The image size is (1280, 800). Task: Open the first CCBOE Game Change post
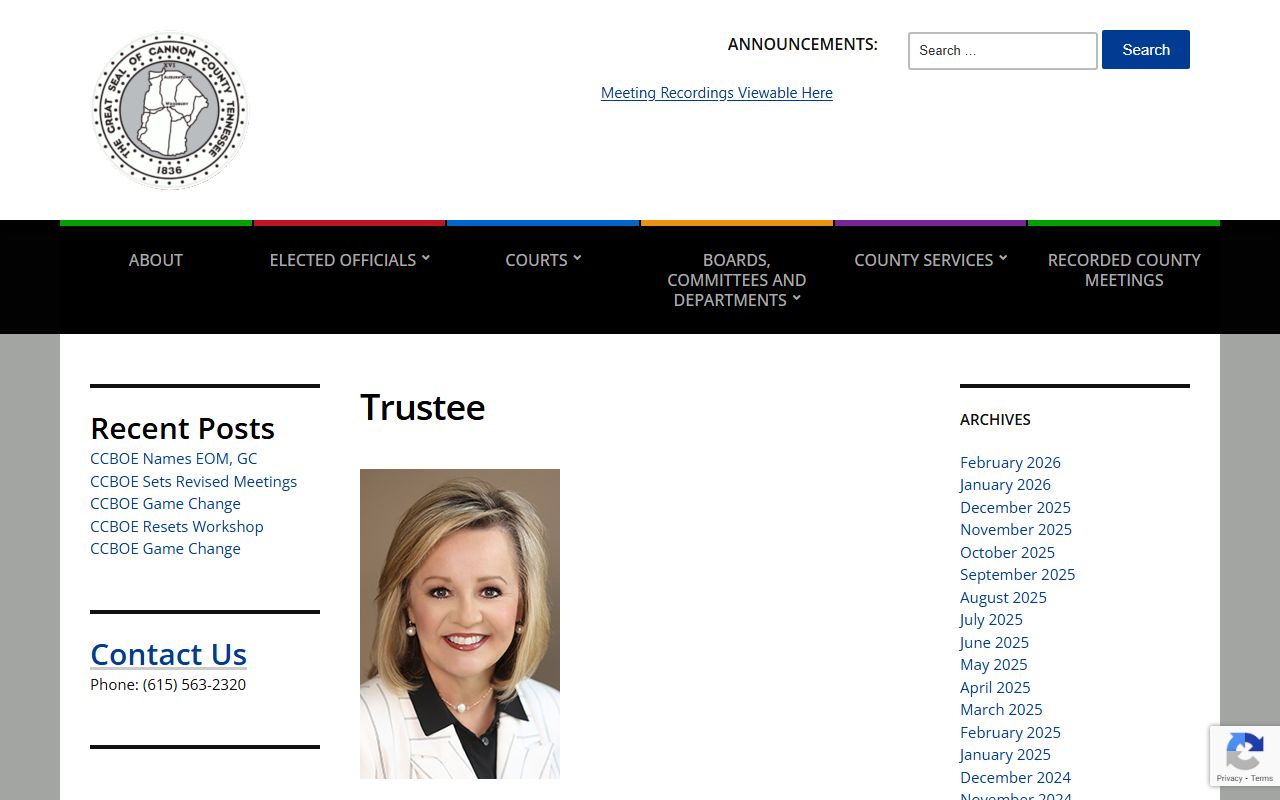tap(166, 504)
